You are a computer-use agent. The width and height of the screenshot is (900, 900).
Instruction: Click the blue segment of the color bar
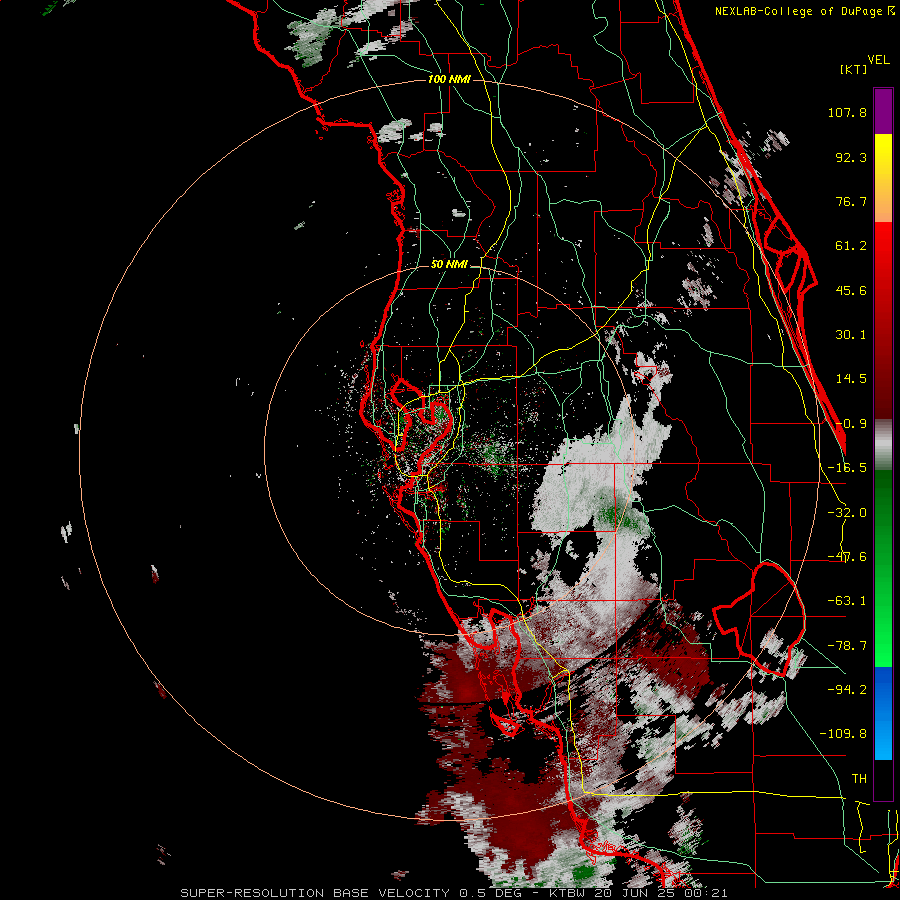pos(883,713)
